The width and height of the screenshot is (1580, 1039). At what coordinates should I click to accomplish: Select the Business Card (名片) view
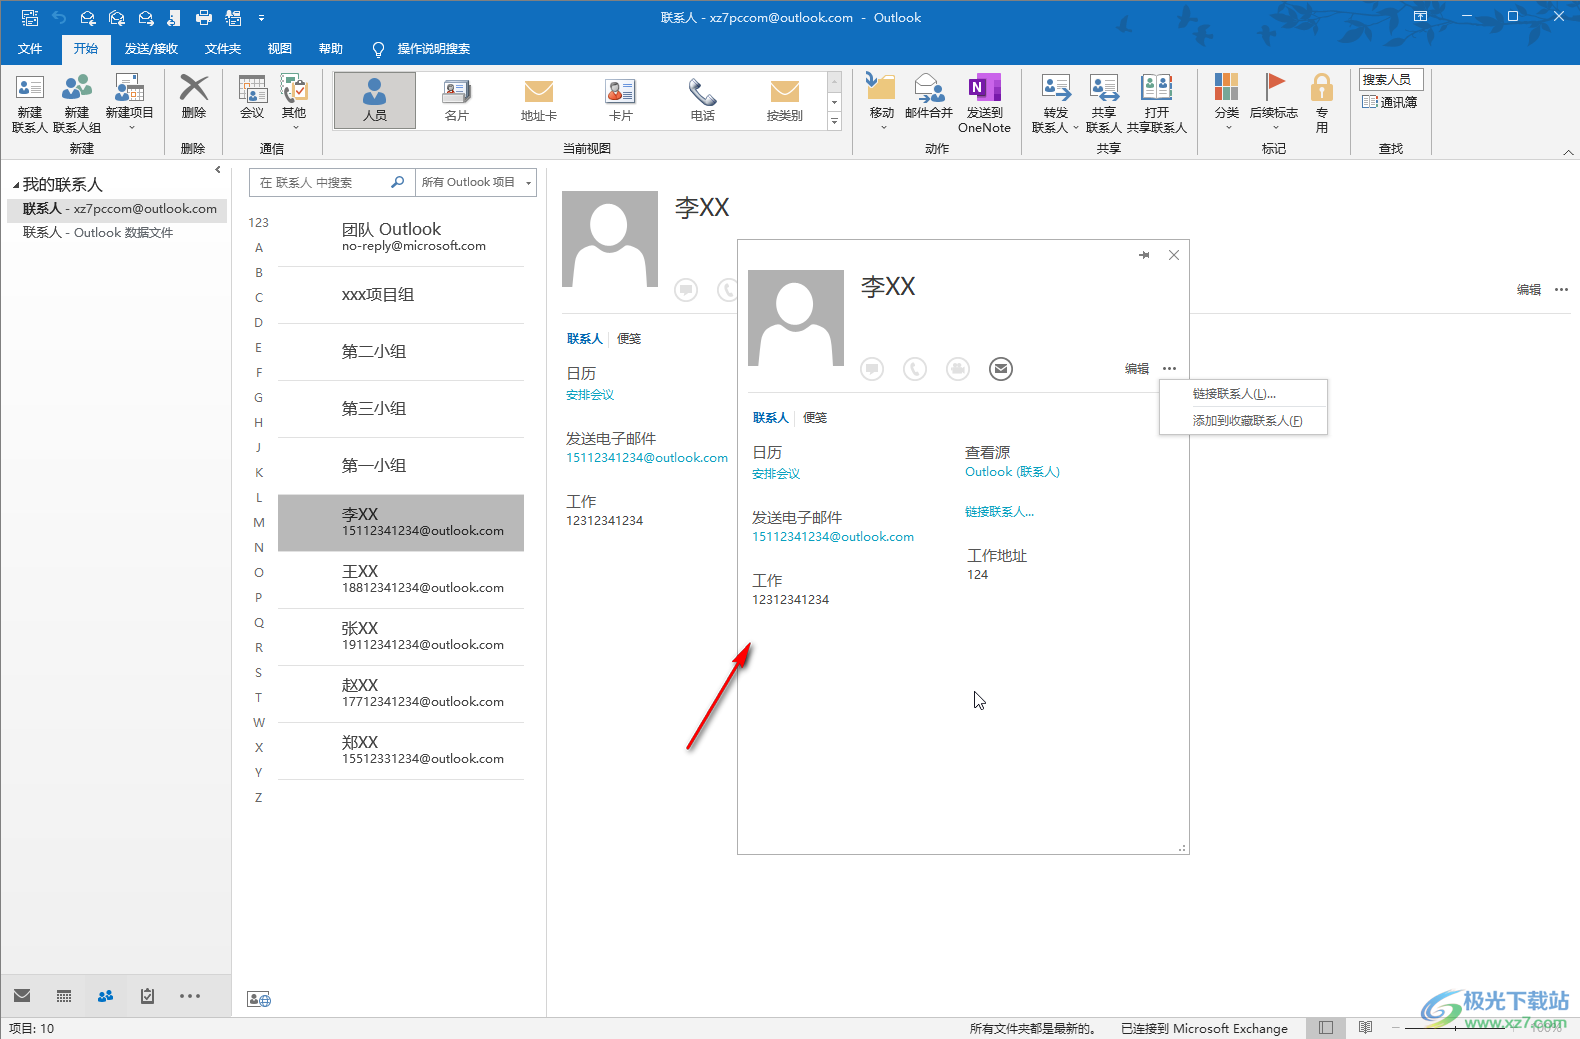click(x=457, y=100)
